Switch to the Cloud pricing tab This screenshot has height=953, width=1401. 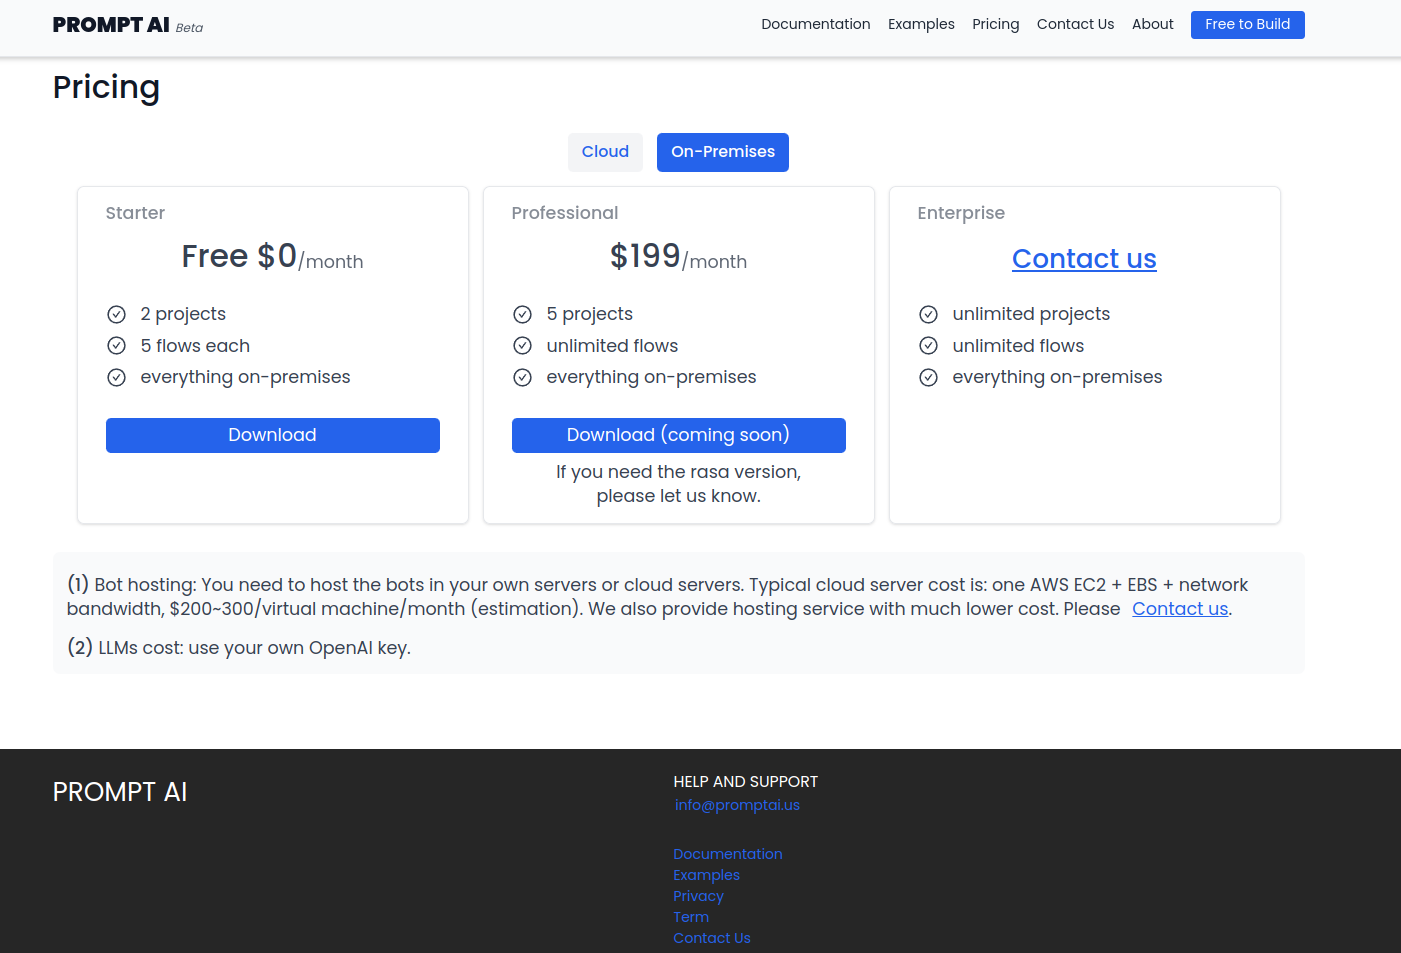(605, 152)
